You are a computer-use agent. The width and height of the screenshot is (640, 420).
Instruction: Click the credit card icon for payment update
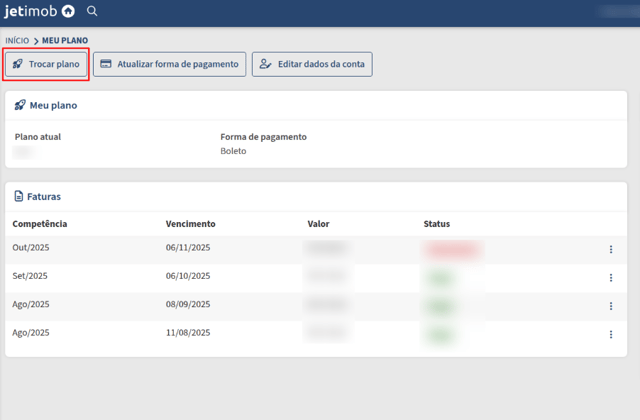click(106, 64)
